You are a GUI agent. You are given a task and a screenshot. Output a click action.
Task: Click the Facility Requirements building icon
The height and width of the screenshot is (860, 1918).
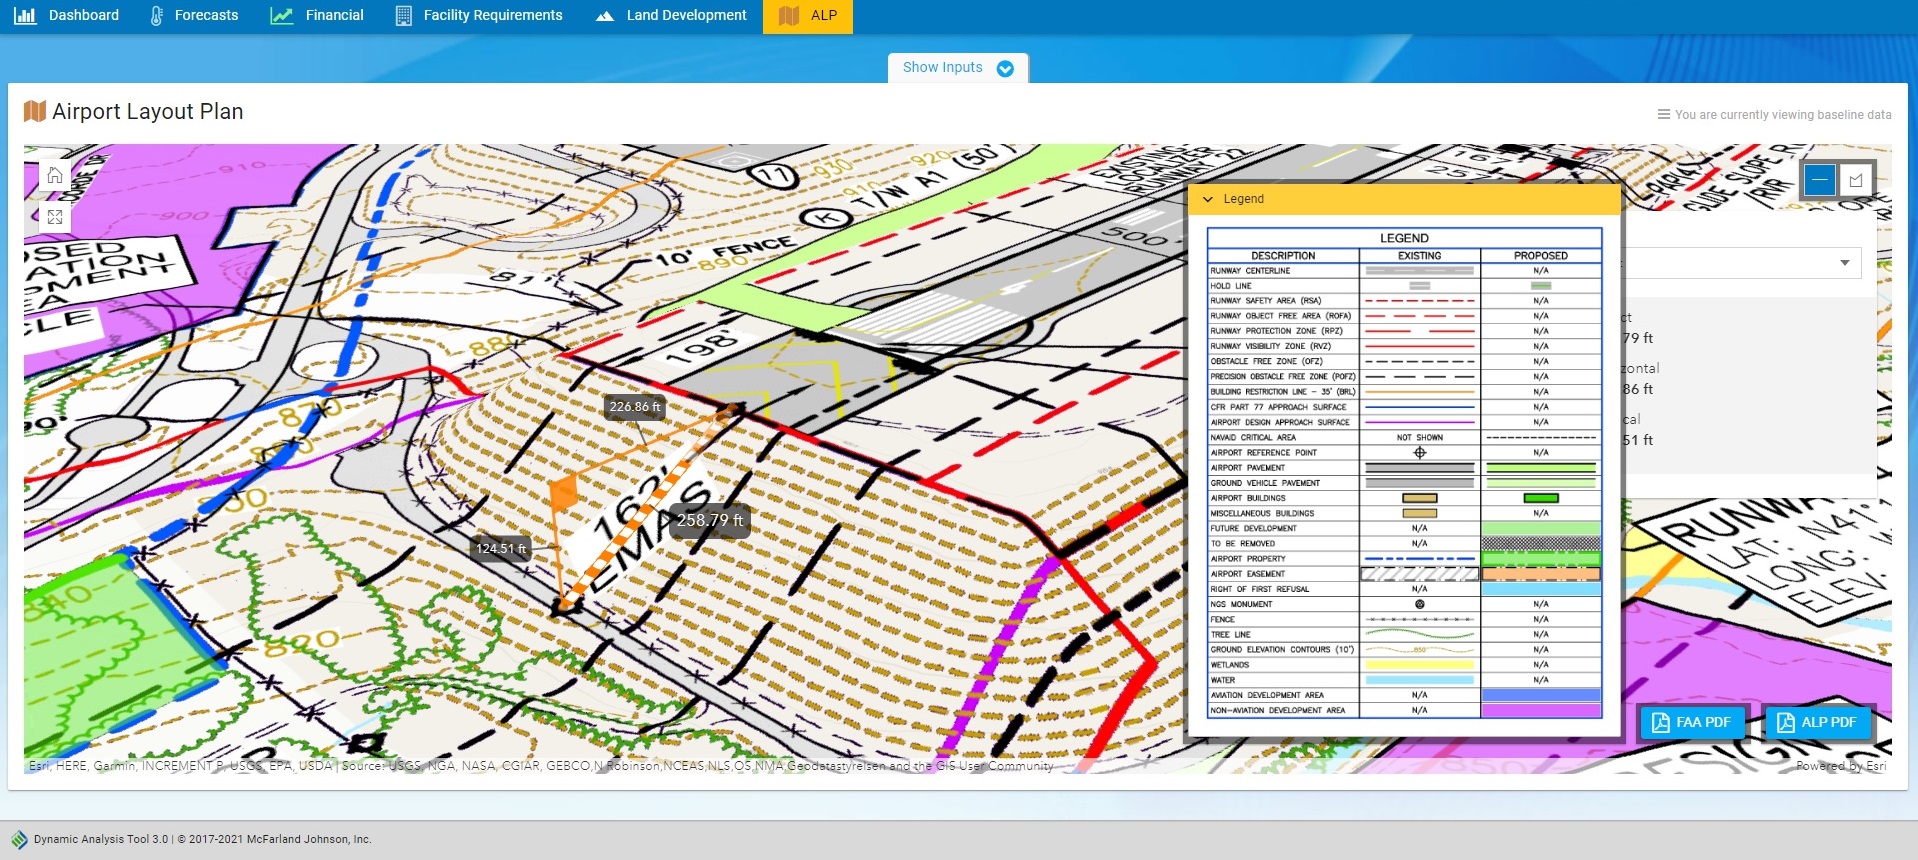click(404, 15)
